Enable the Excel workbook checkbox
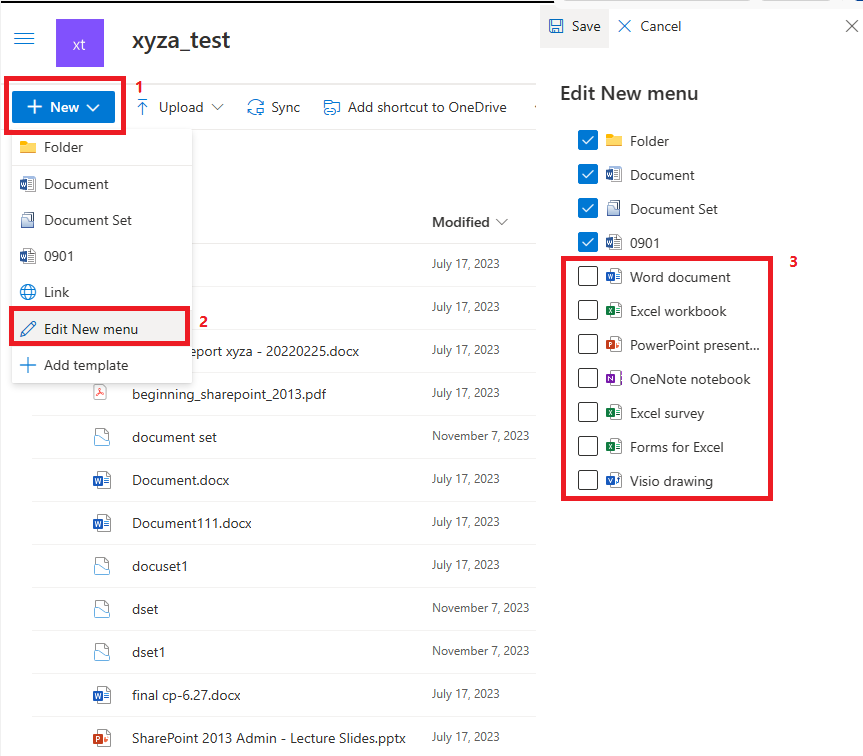863x756 pixels. click(x=588, y=311)
